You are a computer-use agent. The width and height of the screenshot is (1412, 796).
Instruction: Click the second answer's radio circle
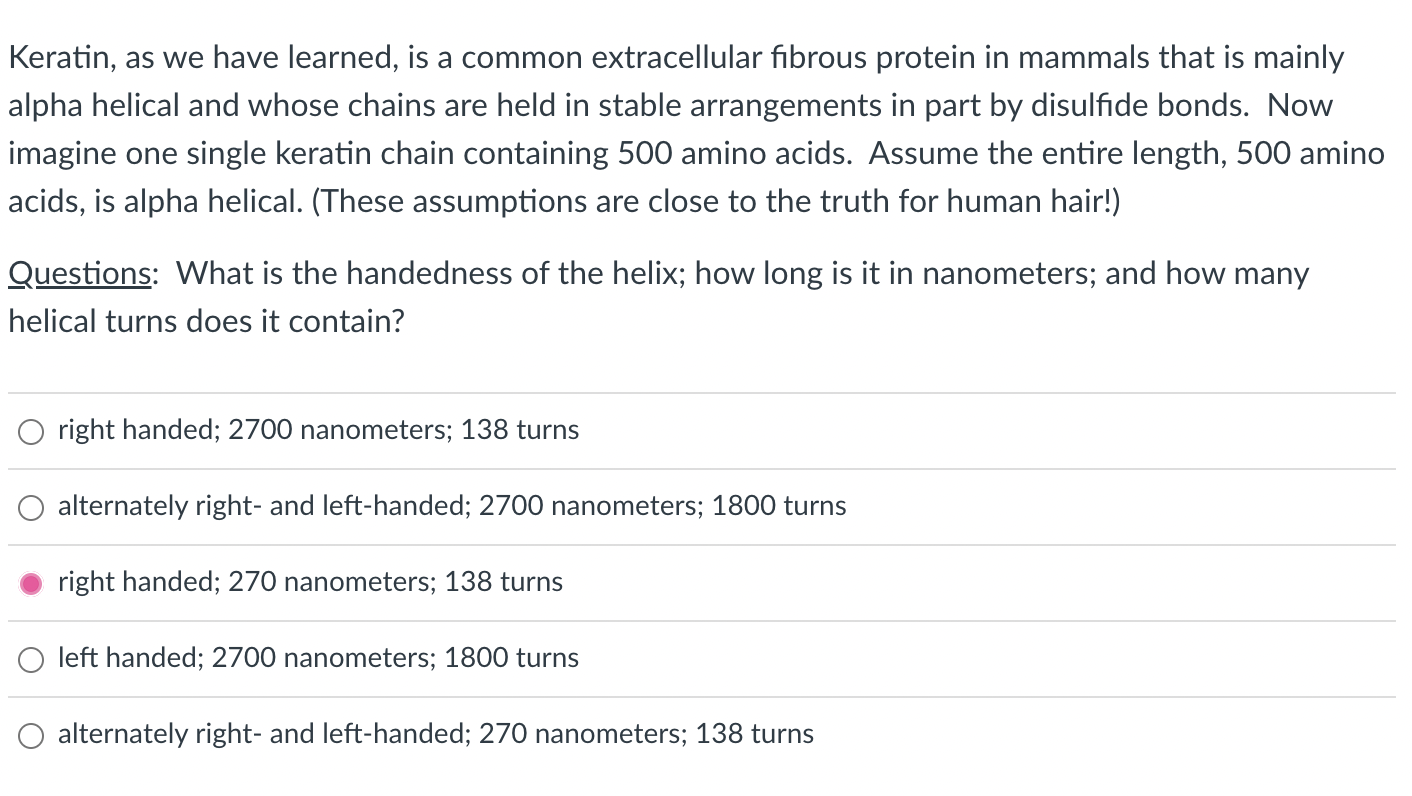click(x=30, y=508)
